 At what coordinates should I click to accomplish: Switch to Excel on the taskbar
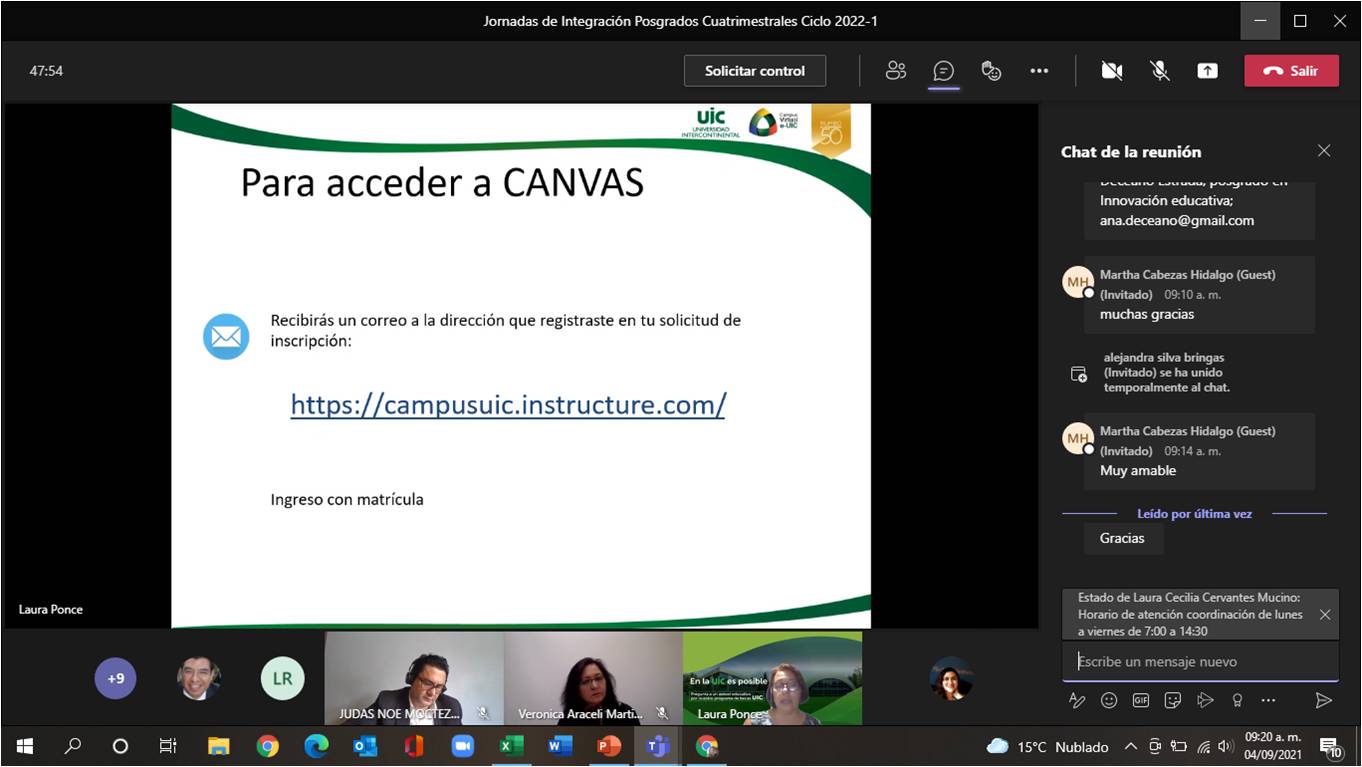[x=511, y=746]
